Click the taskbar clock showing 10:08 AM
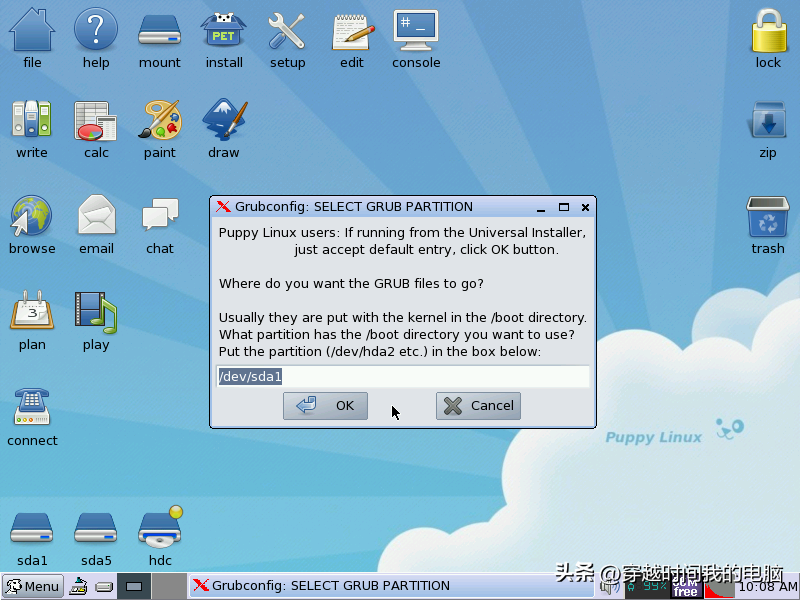Image resolution: width=800 pixels, height=600 pixels. 767,587
